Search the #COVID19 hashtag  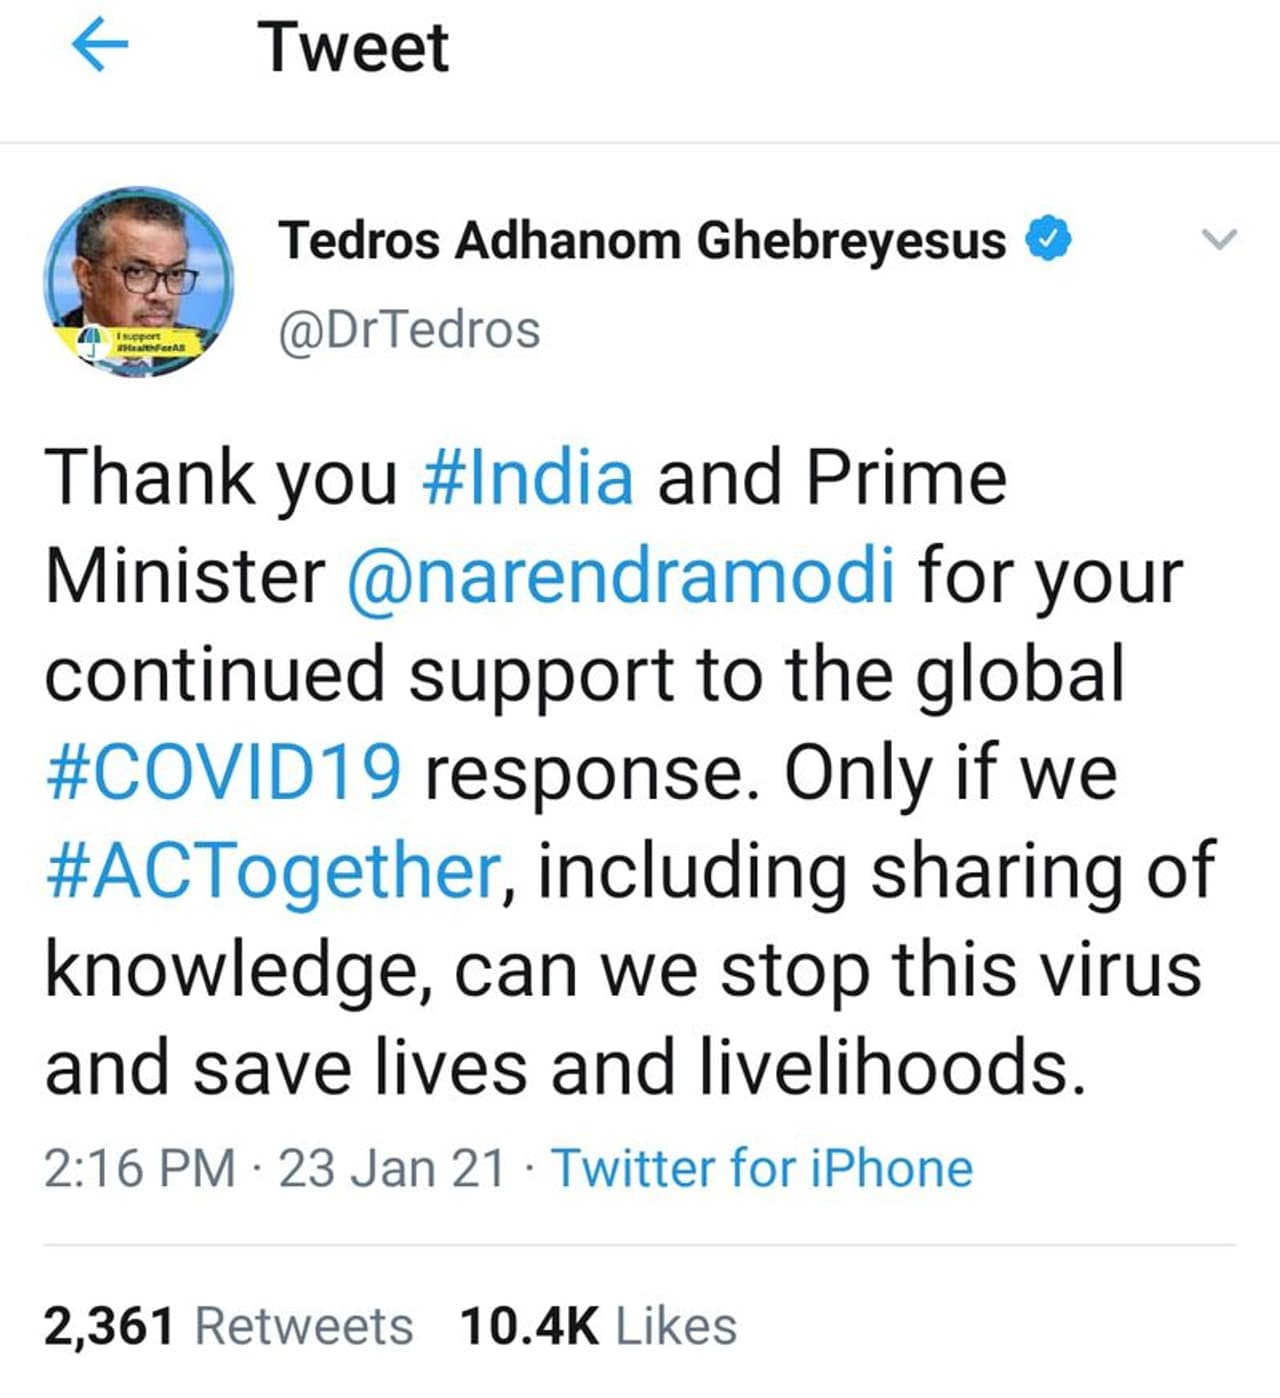pyautogui.click(x=224, y=773)
